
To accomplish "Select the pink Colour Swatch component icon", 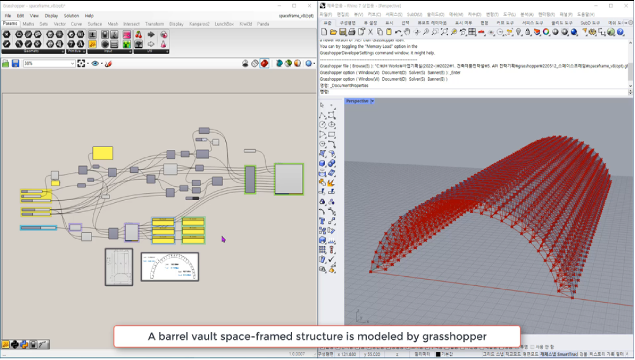I will (x=127, y=35).
